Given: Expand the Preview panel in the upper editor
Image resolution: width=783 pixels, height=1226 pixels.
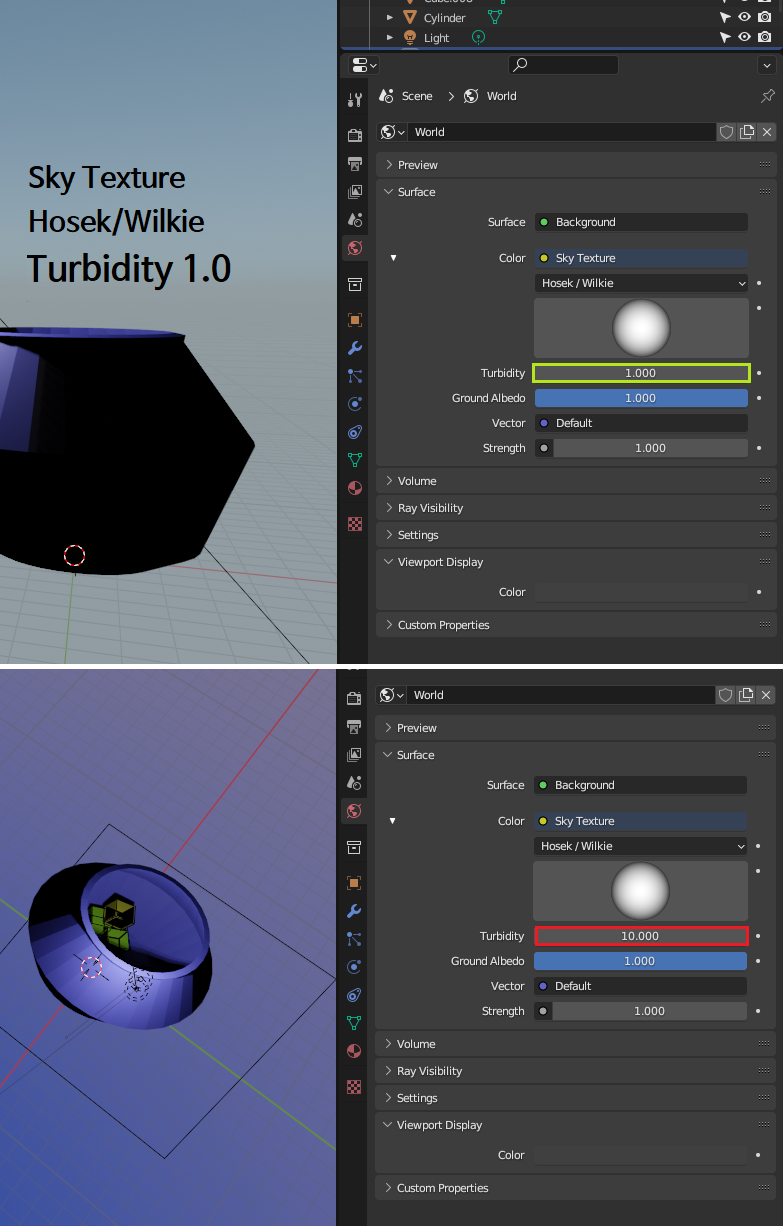Looking at the screenshot, I should [x=576, y=165].
